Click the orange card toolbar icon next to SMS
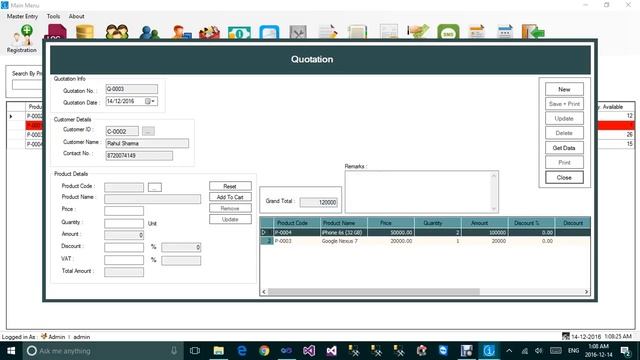Image resolution: width=640 pixels, height=360 pixels. pyautogui.click(x=477, y=32)
